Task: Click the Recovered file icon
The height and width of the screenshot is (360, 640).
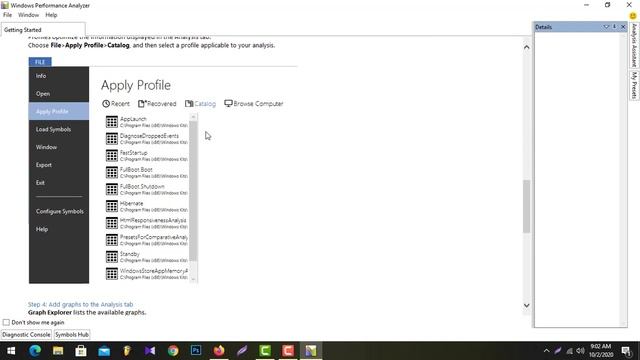Action: tap(142, 104)
